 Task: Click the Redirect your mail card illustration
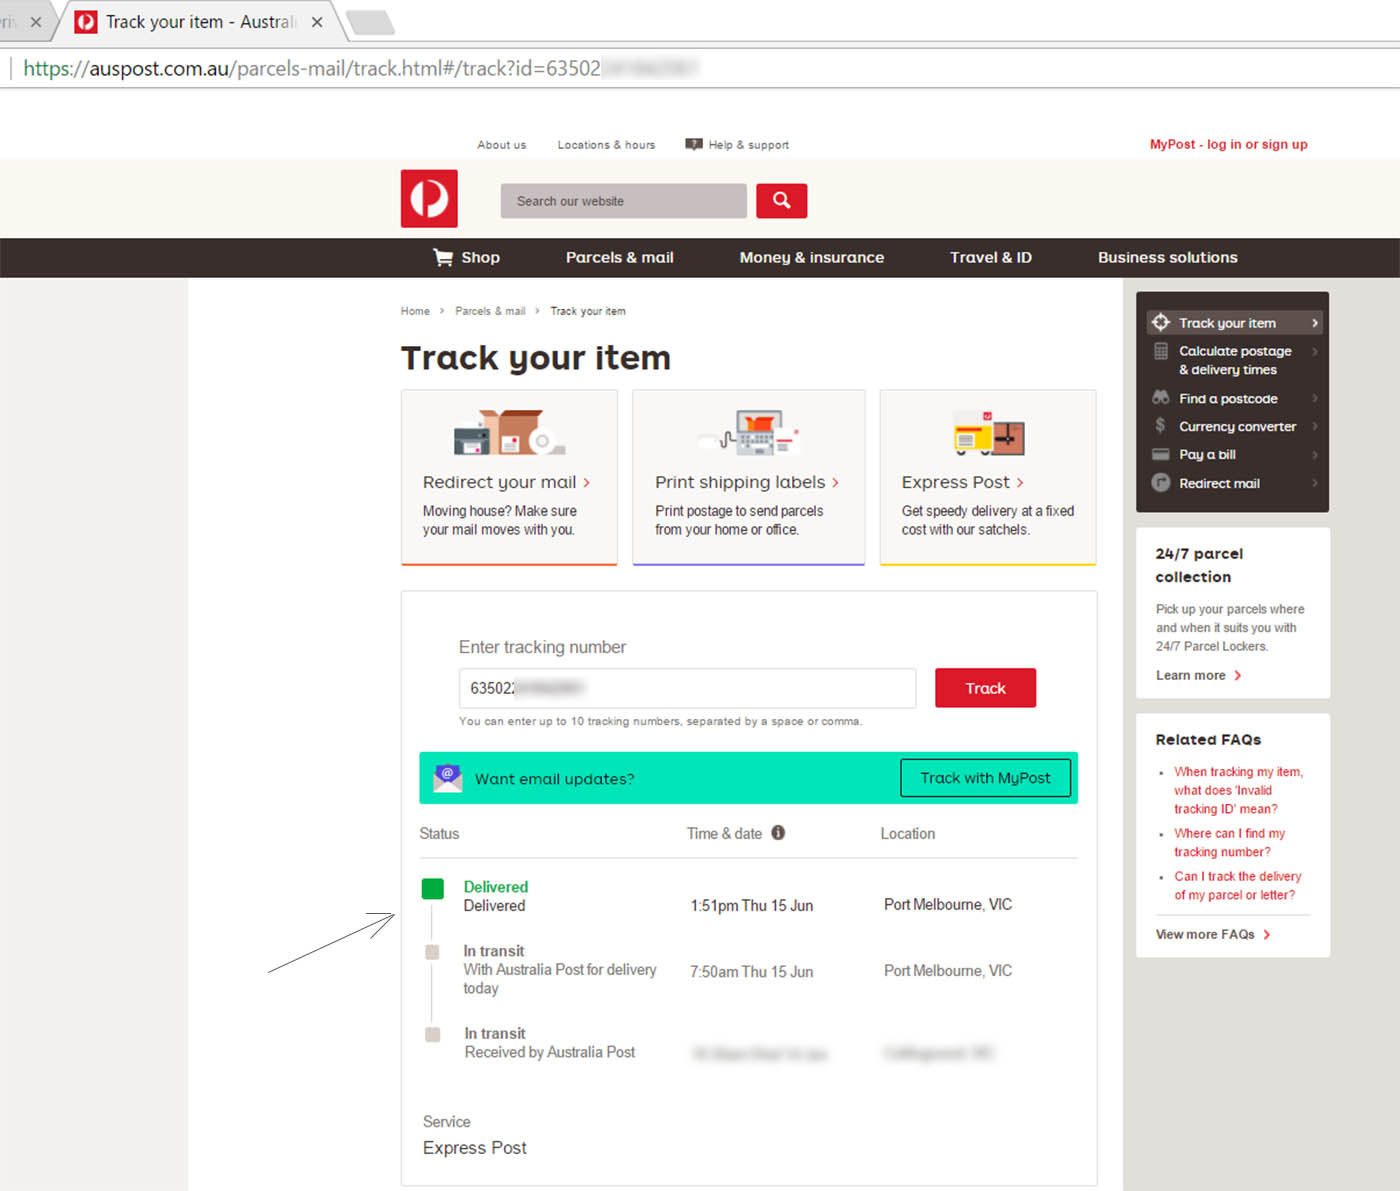pyautogui.click(x=509, y=432)
